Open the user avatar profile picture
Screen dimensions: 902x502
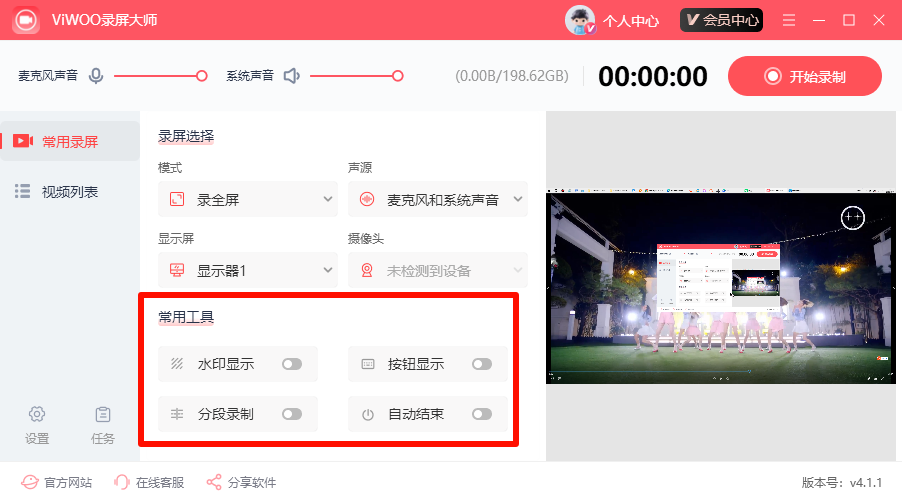click(580, 20)
